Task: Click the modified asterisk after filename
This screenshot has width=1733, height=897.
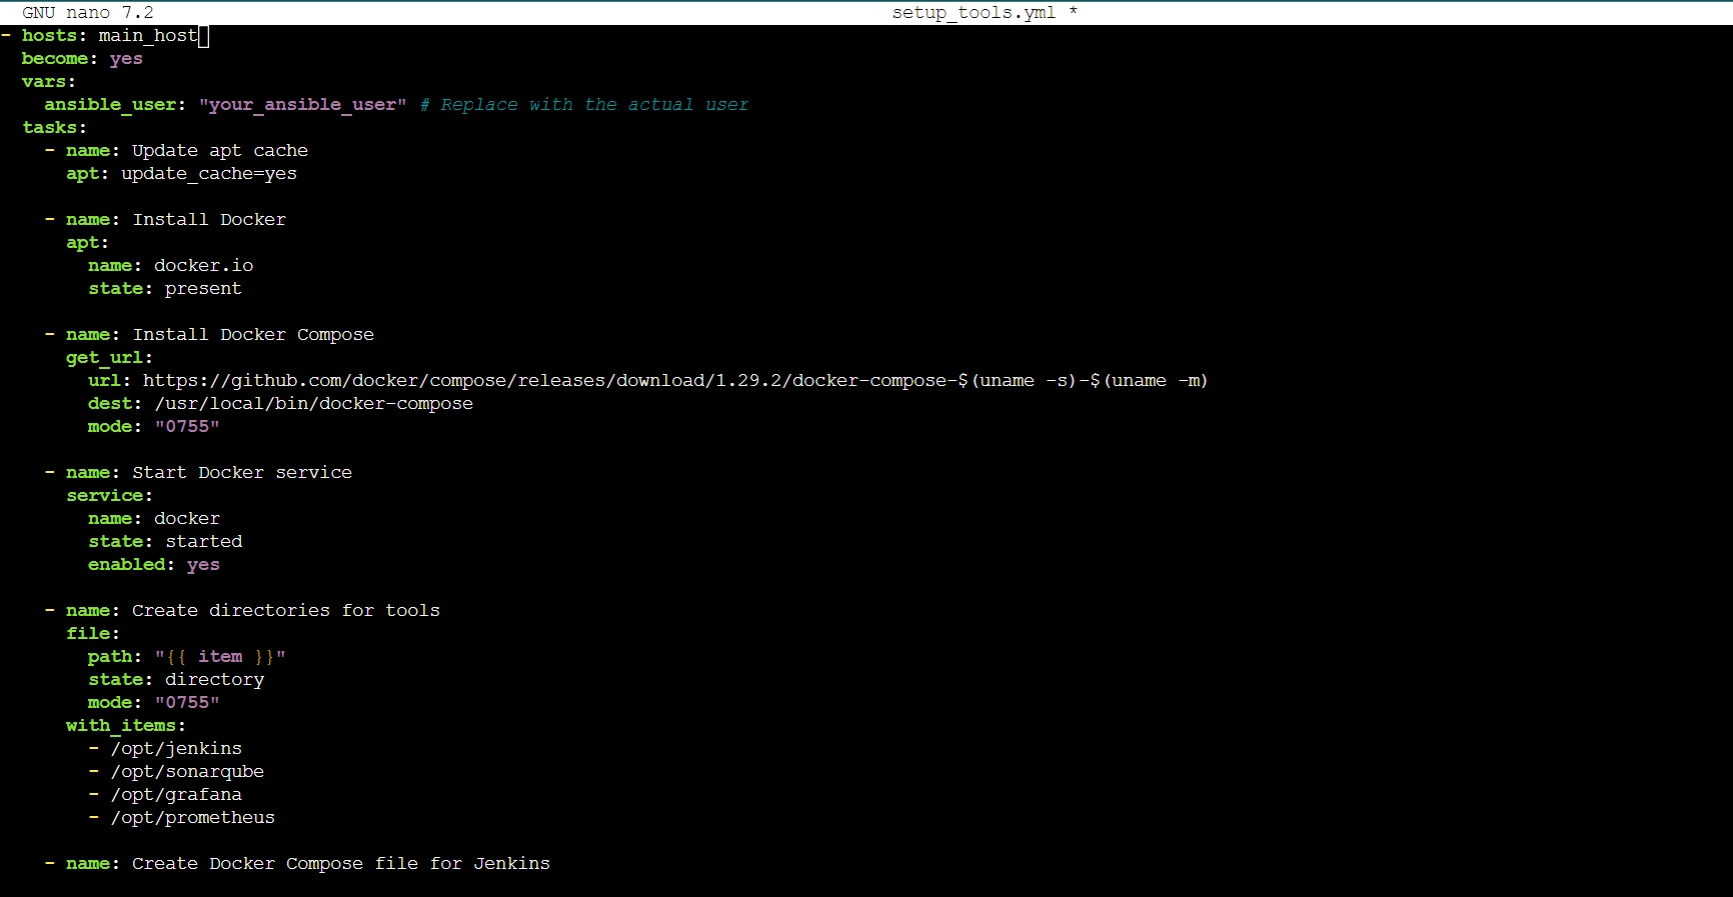Action: click(1073, 13)
